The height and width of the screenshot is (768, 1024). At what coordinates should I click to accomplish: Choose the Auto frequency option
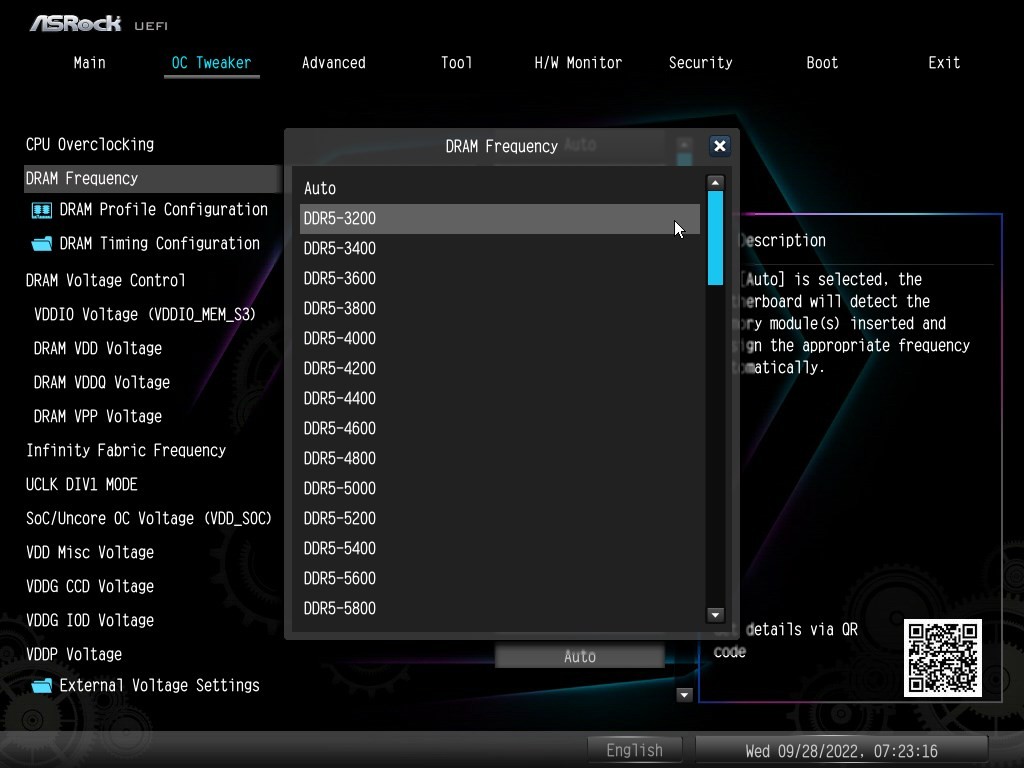coord(499,188)
